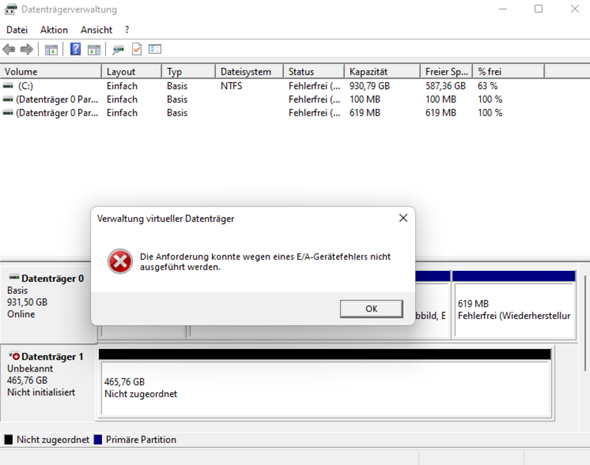Toggle the action pane toolbar icon
590x465 pixels.
click(x=94, y=50)
